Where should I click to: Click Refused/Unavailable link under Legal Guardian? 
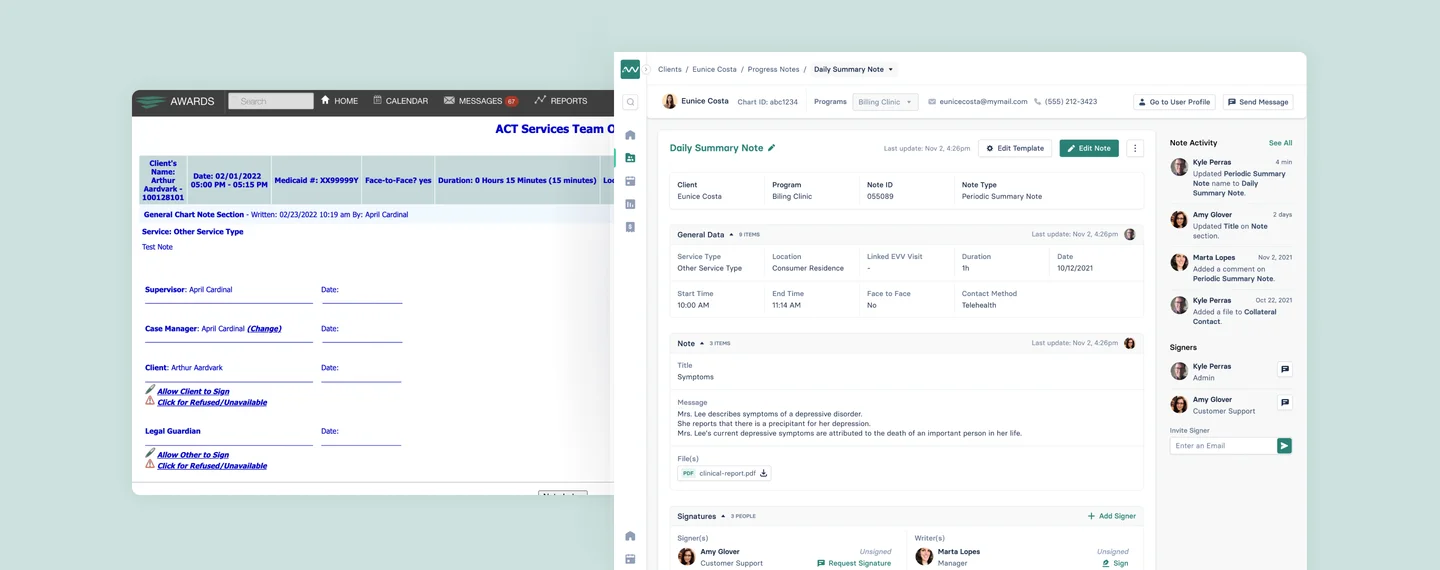point(212,466)
